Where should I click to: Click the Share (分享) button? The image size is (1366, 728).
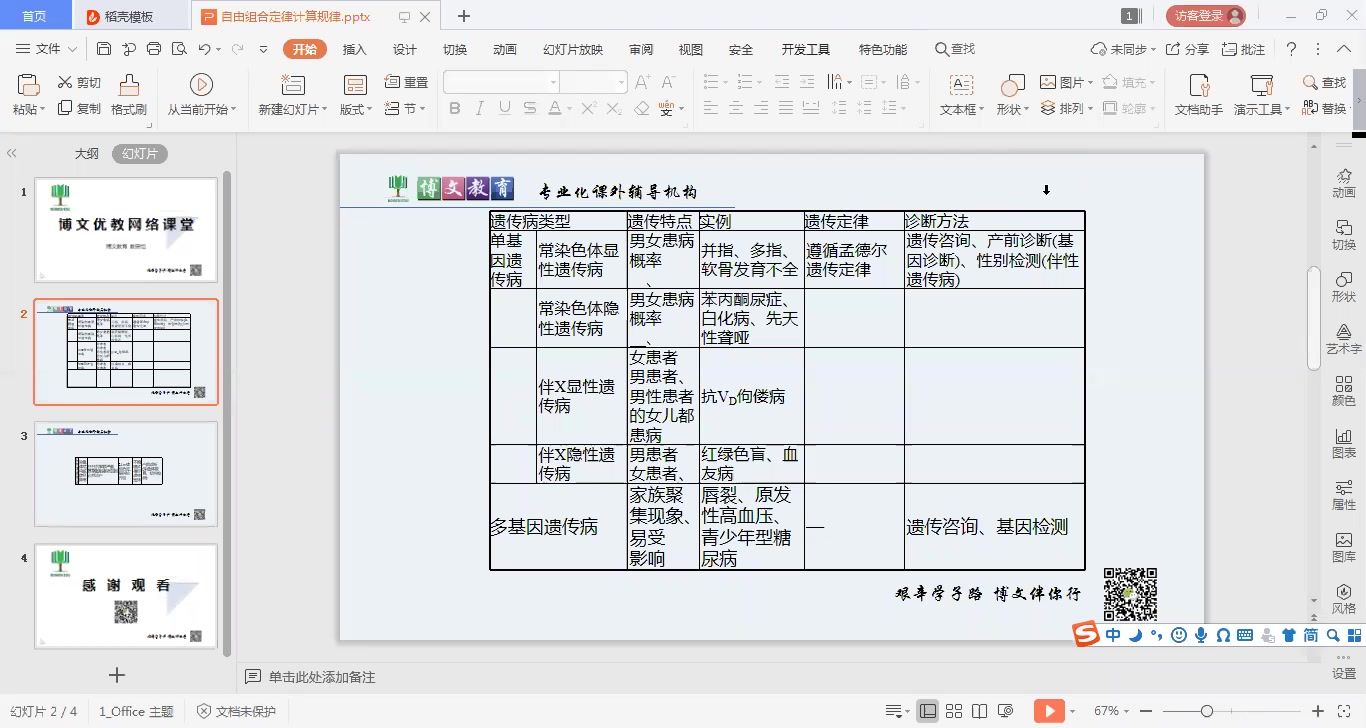[x=1188, y=49]
